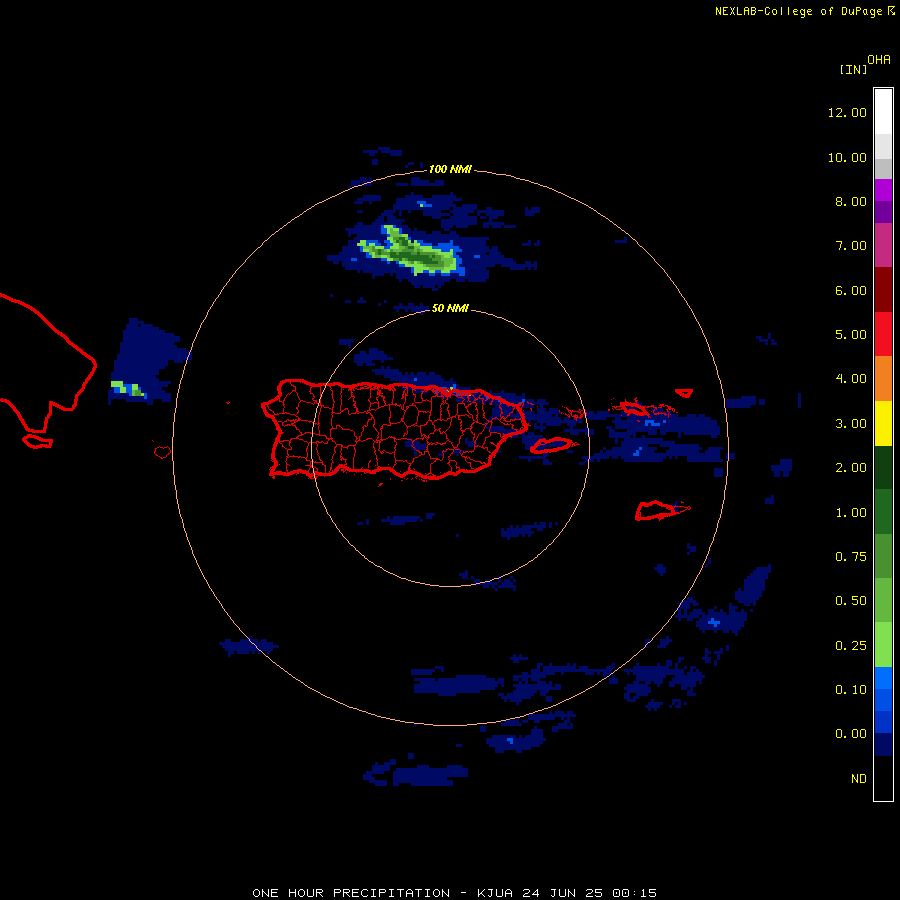The width and height of the screenshot is (900, 900).
Task: Click the ONE HOUR PRECIPITATION title text
Action: [351, 893]
